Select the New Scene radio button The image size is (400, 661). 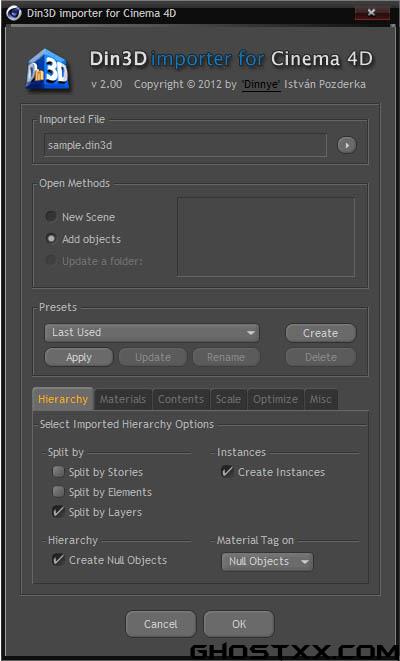pyautogui.click(x=51, y=217)
